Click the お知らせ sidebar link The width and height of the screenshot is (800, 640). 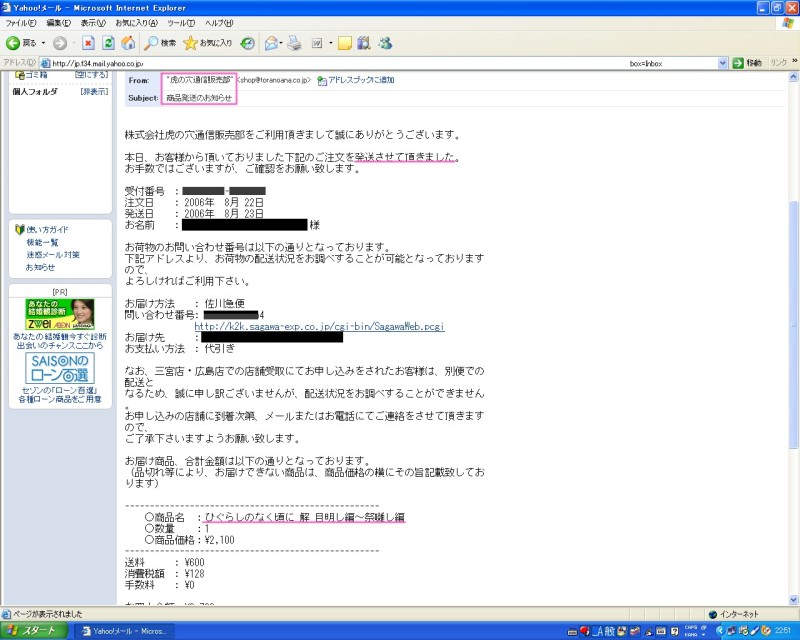40,267
